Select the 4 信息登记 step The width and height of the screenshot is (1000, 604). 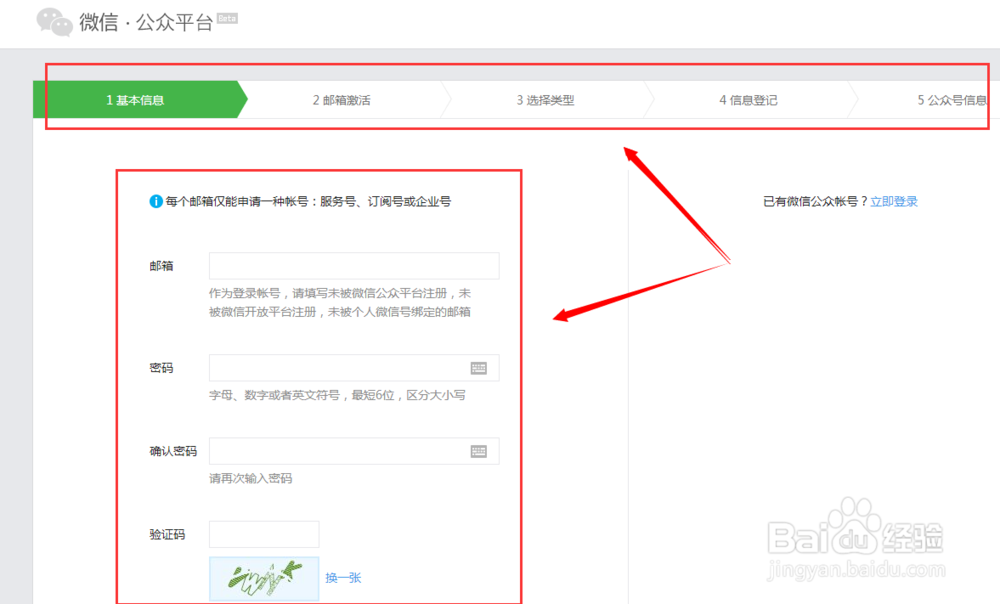749,100
